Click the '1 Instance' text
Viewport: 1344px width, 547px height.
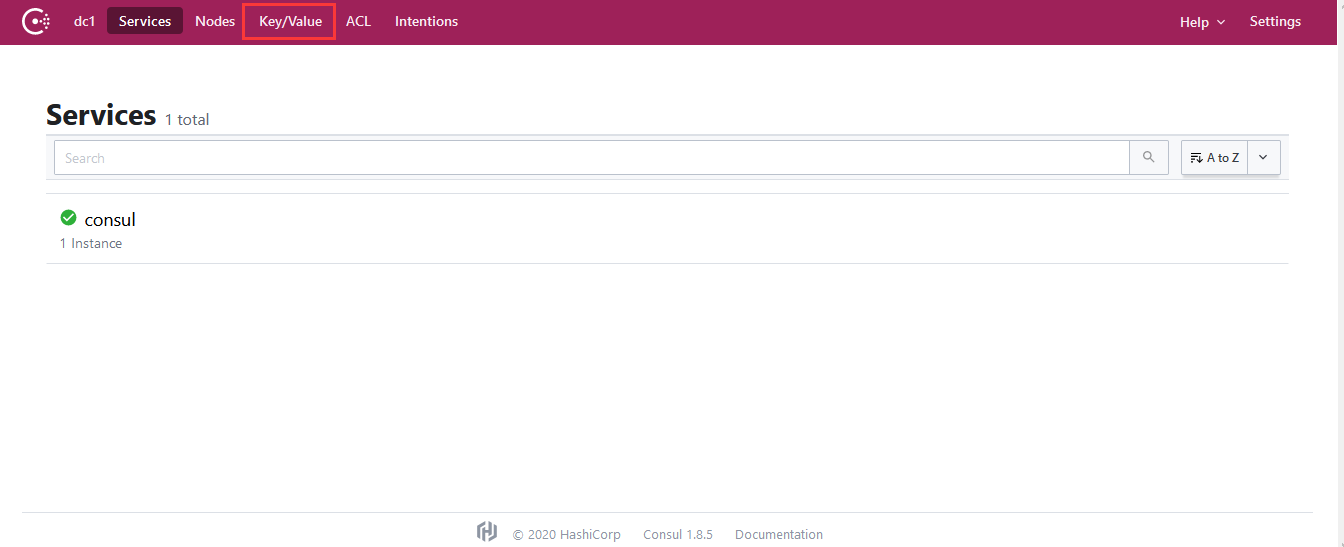click(91, 243)
